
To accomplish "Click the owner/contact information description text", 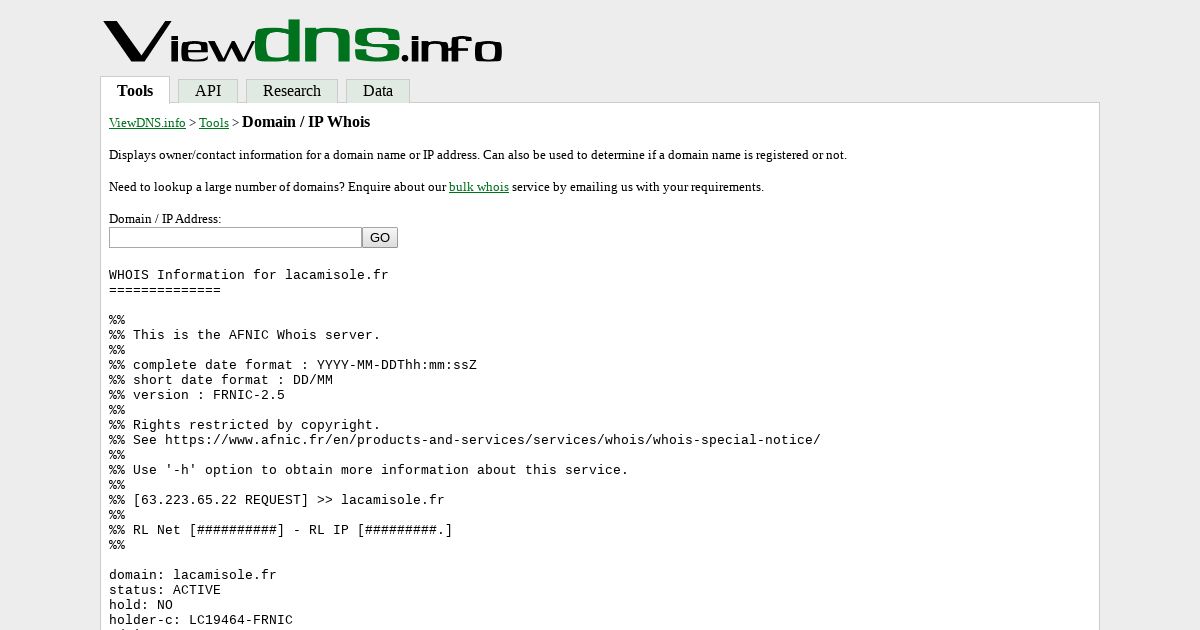I will 478,155.
